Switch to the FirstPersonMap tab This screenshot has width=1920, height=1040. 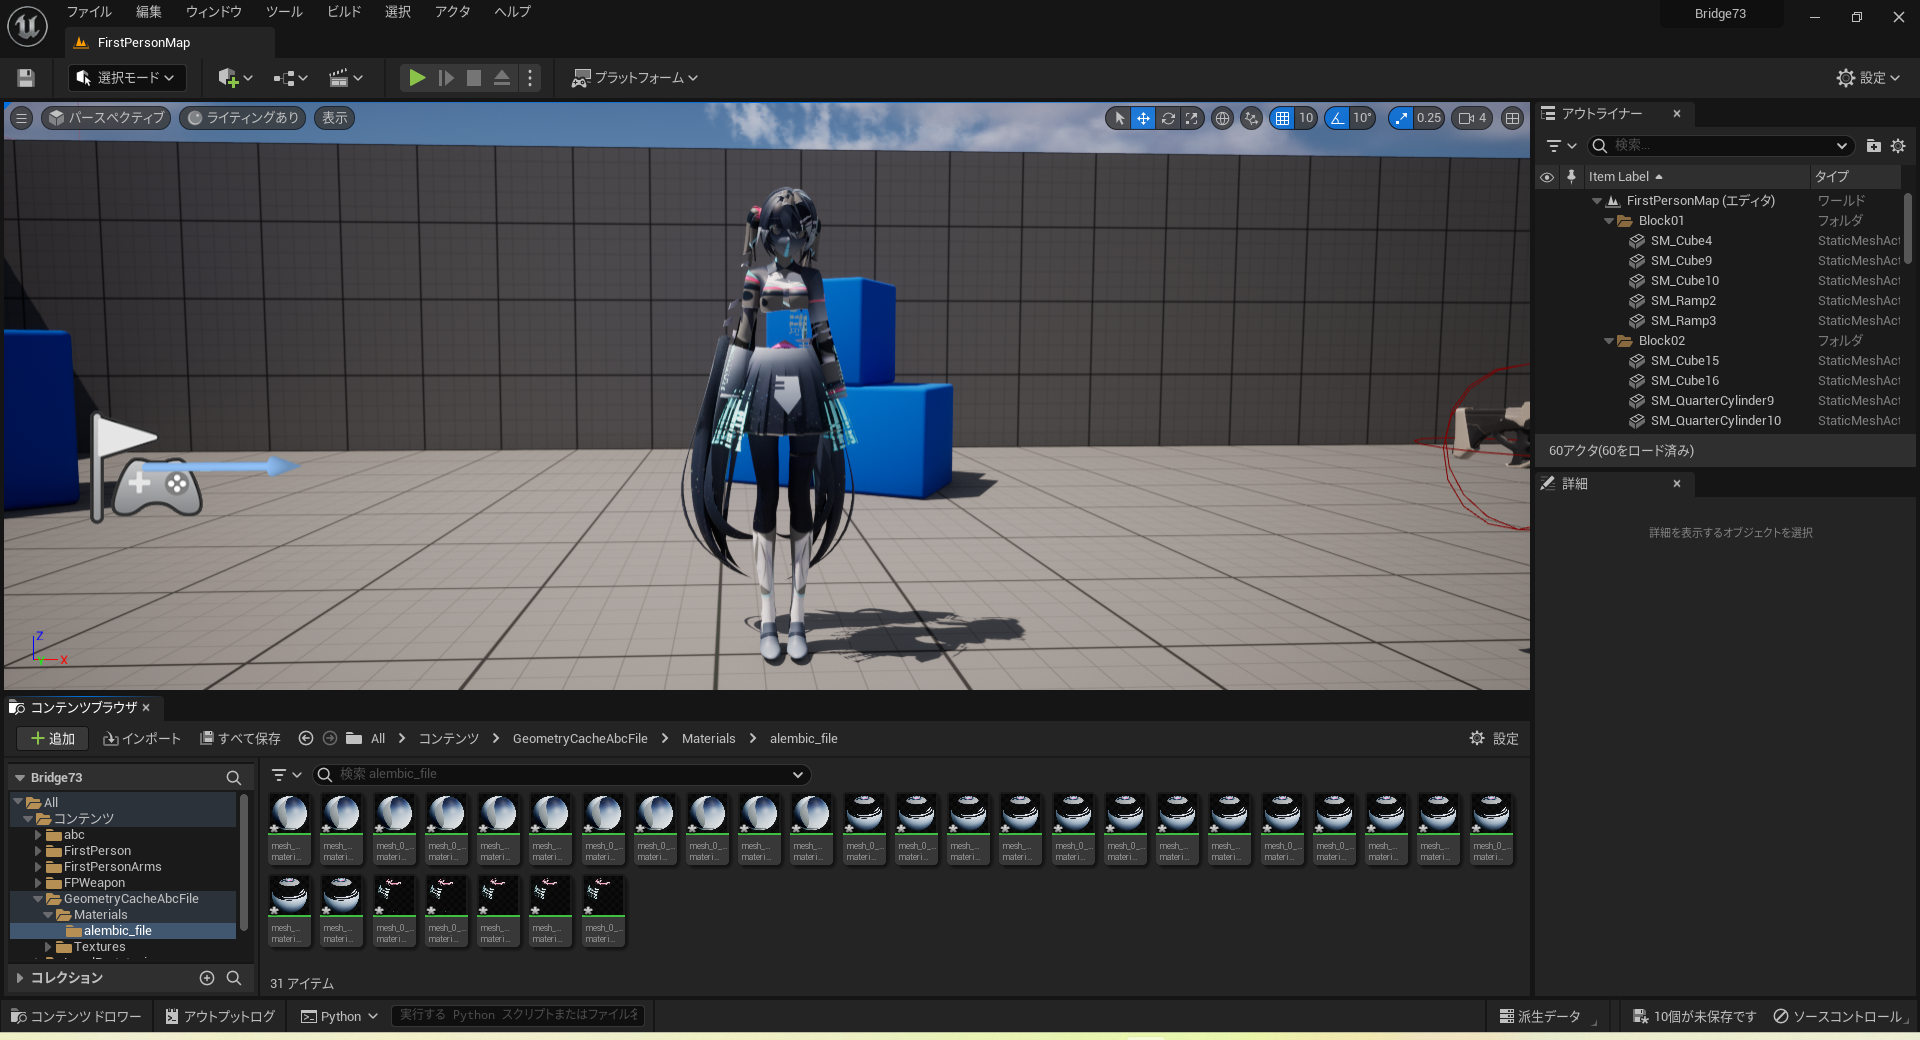tap(144, 42)
